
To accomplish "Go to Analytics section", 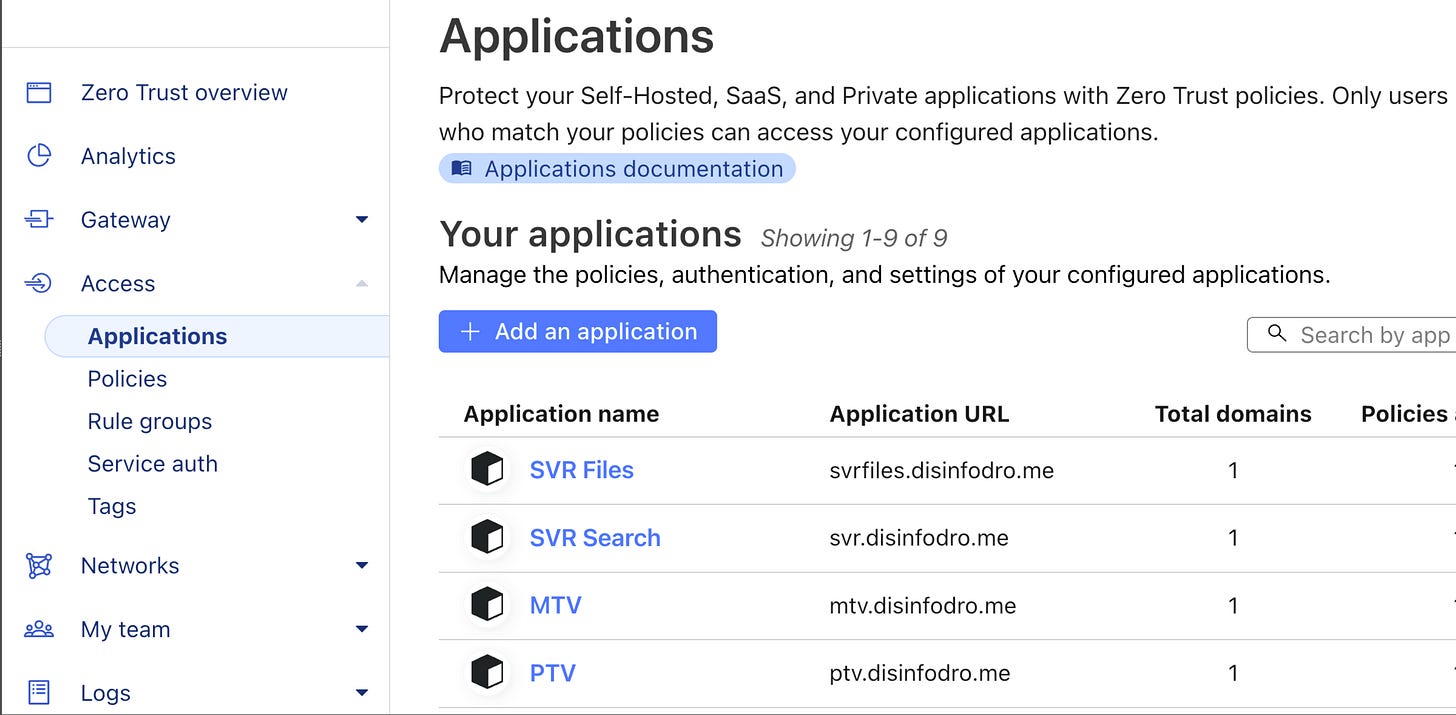I will [x=128, y=156].
